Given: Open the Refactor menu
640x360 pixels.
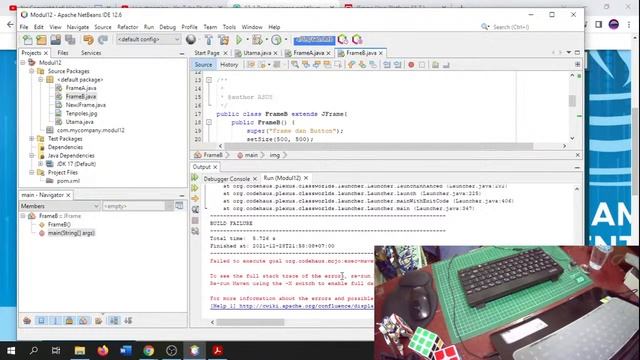Looking at the screenshot, I should tap(127, 27).
